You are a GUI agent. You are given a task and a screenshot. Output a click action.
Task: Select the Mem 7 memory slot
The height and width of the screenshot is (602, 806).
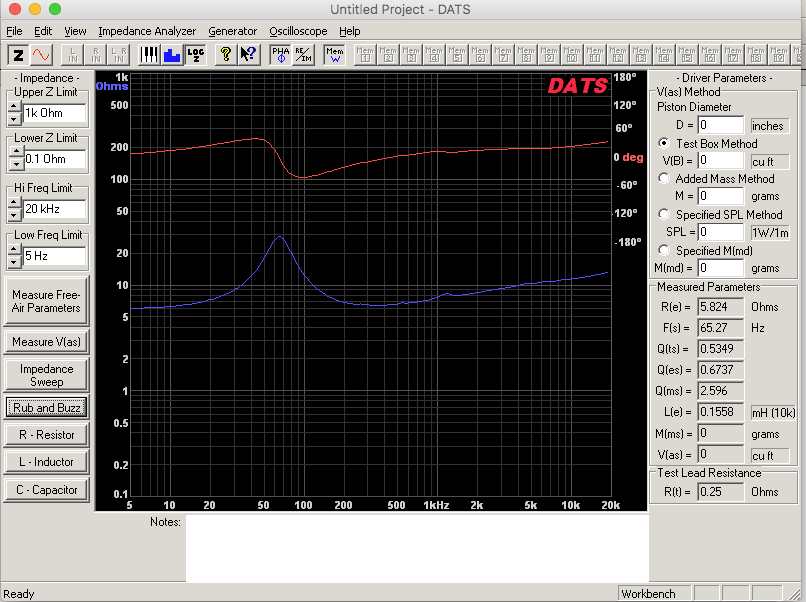503,54
